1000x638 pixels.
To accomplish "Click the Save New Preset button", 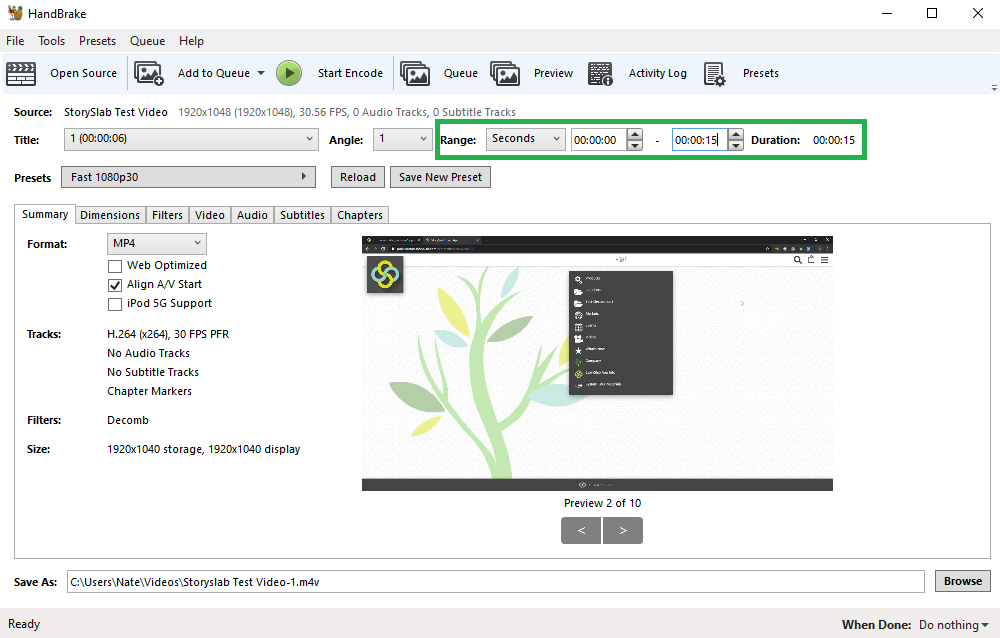I will point(440,177).
